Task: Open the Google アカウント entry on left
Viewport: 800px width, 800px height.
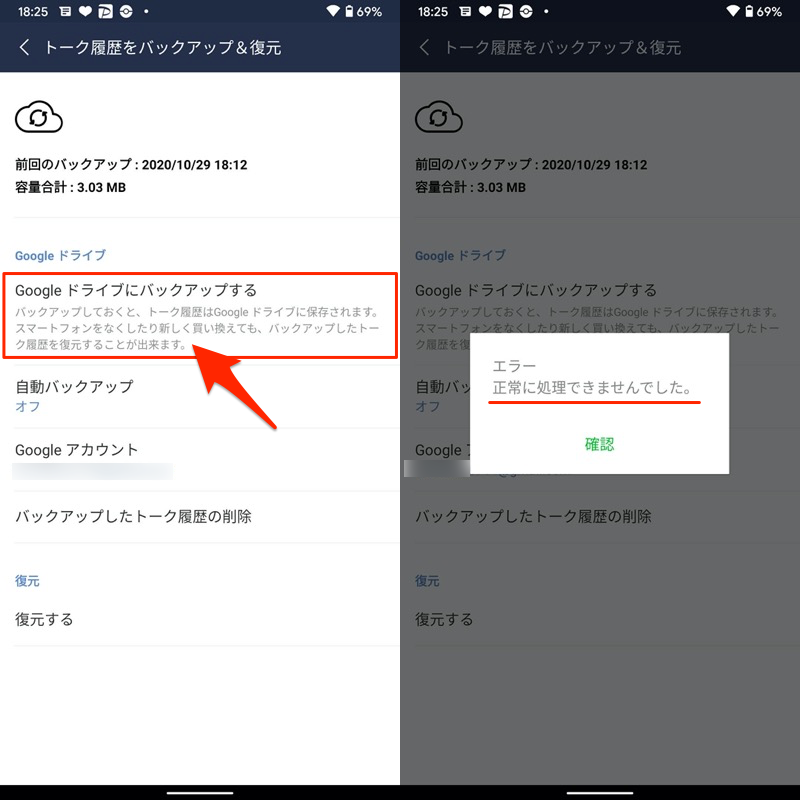Action: coord(200,460)
